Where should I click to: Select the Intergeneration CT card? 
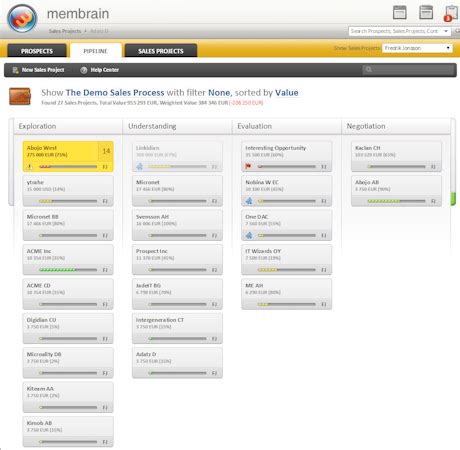point(177,328)
